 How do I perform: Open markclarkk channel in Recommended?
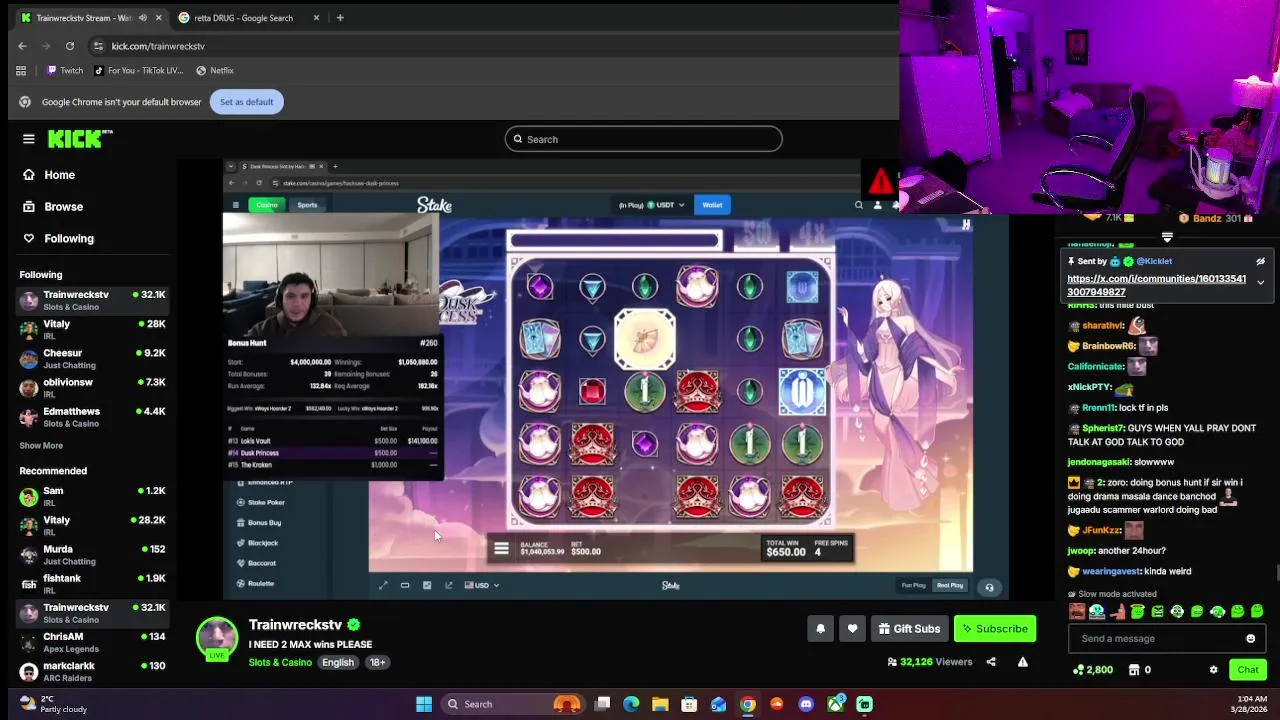92,671
